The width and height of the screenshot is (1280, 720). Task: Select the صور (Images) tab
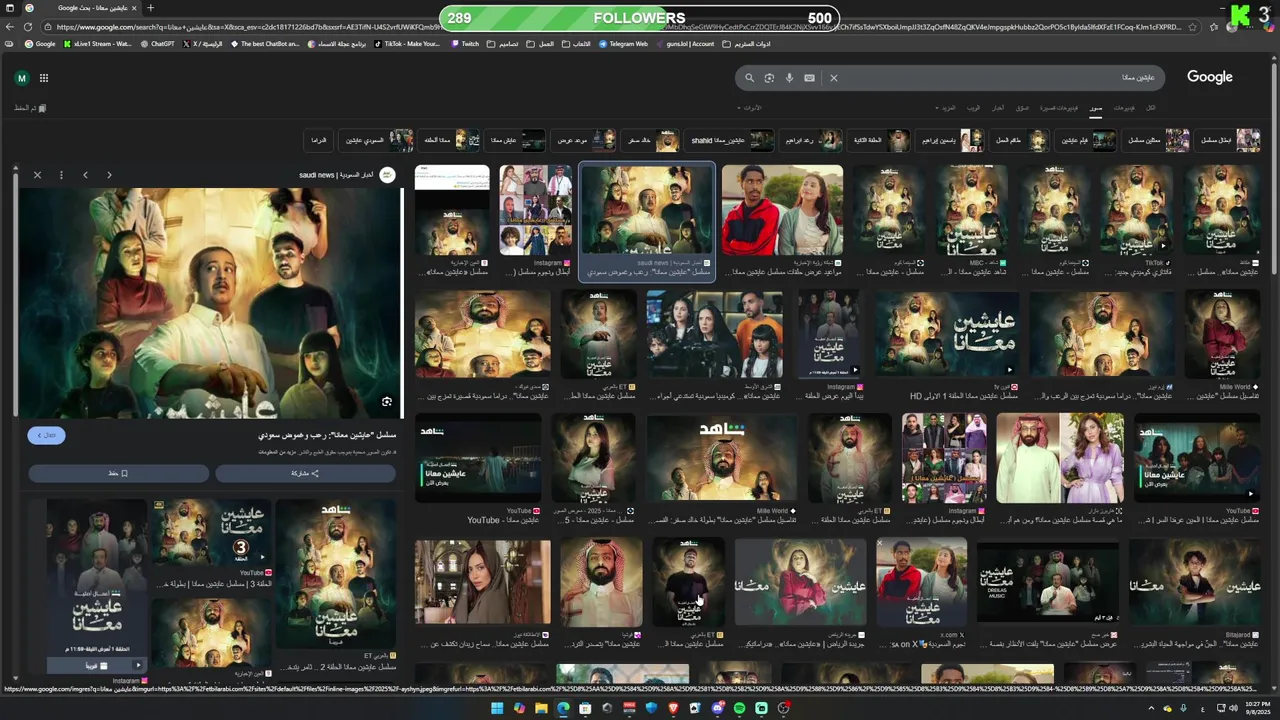[1096, 107]
